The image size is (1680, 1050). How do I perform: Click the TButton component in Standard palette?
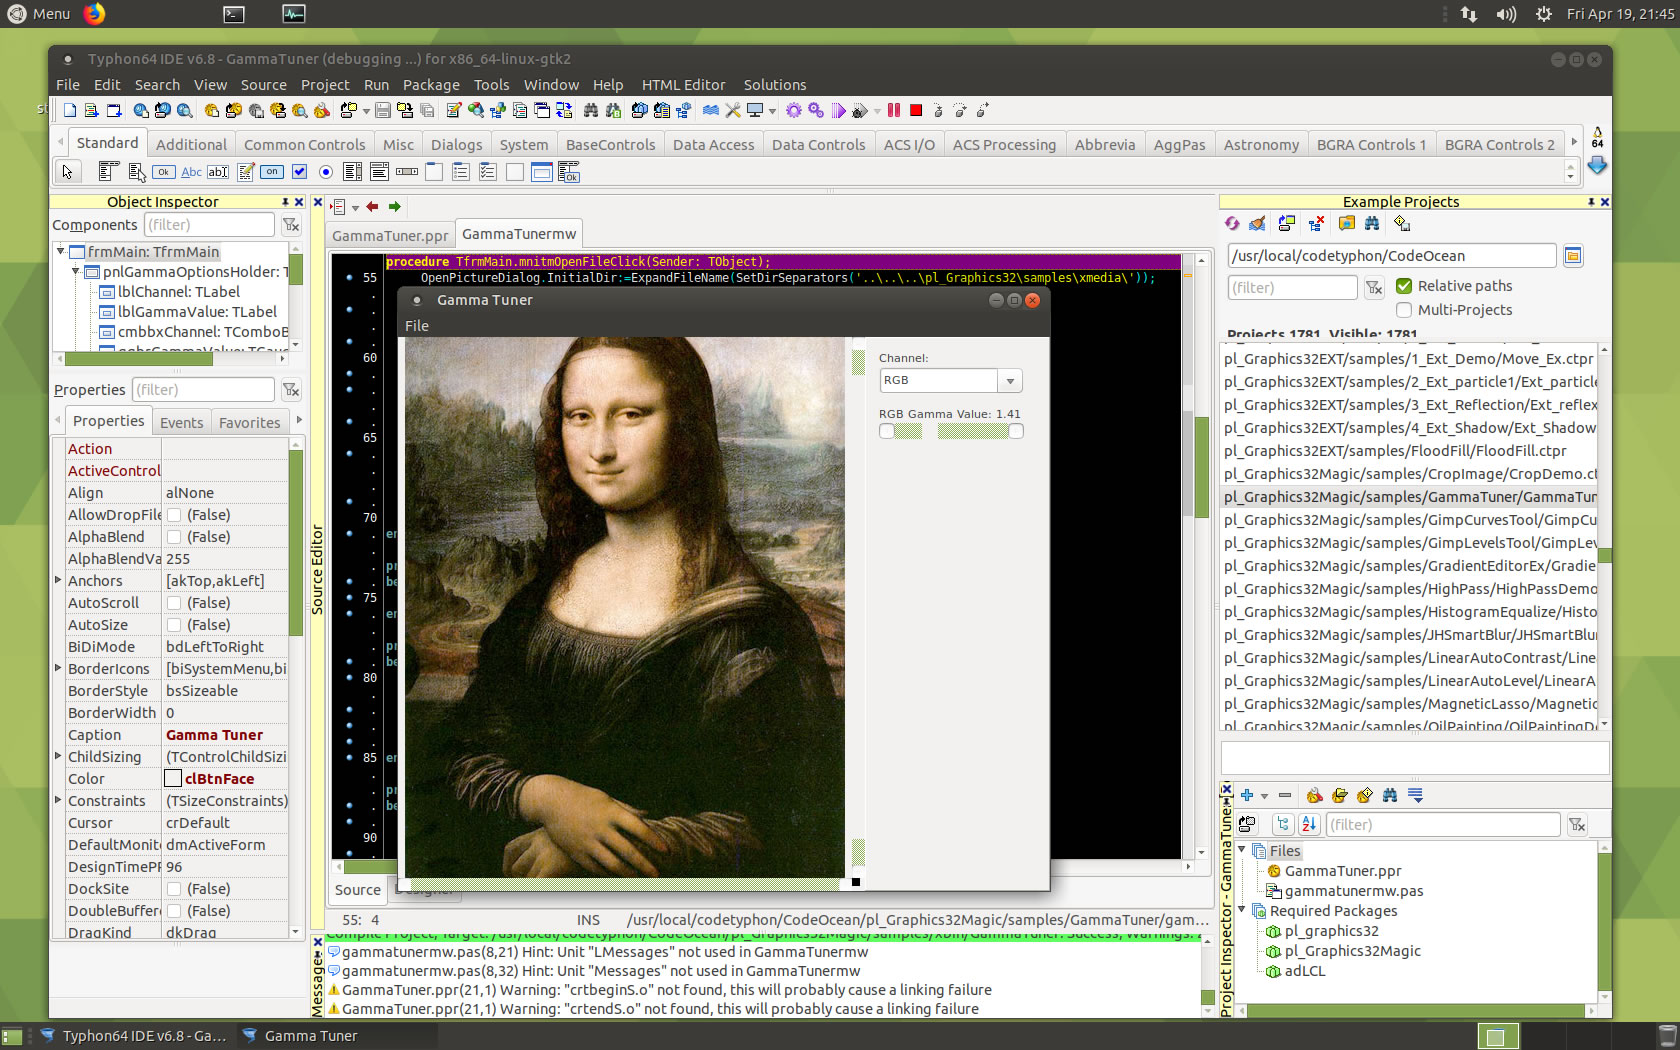point(164,172)
